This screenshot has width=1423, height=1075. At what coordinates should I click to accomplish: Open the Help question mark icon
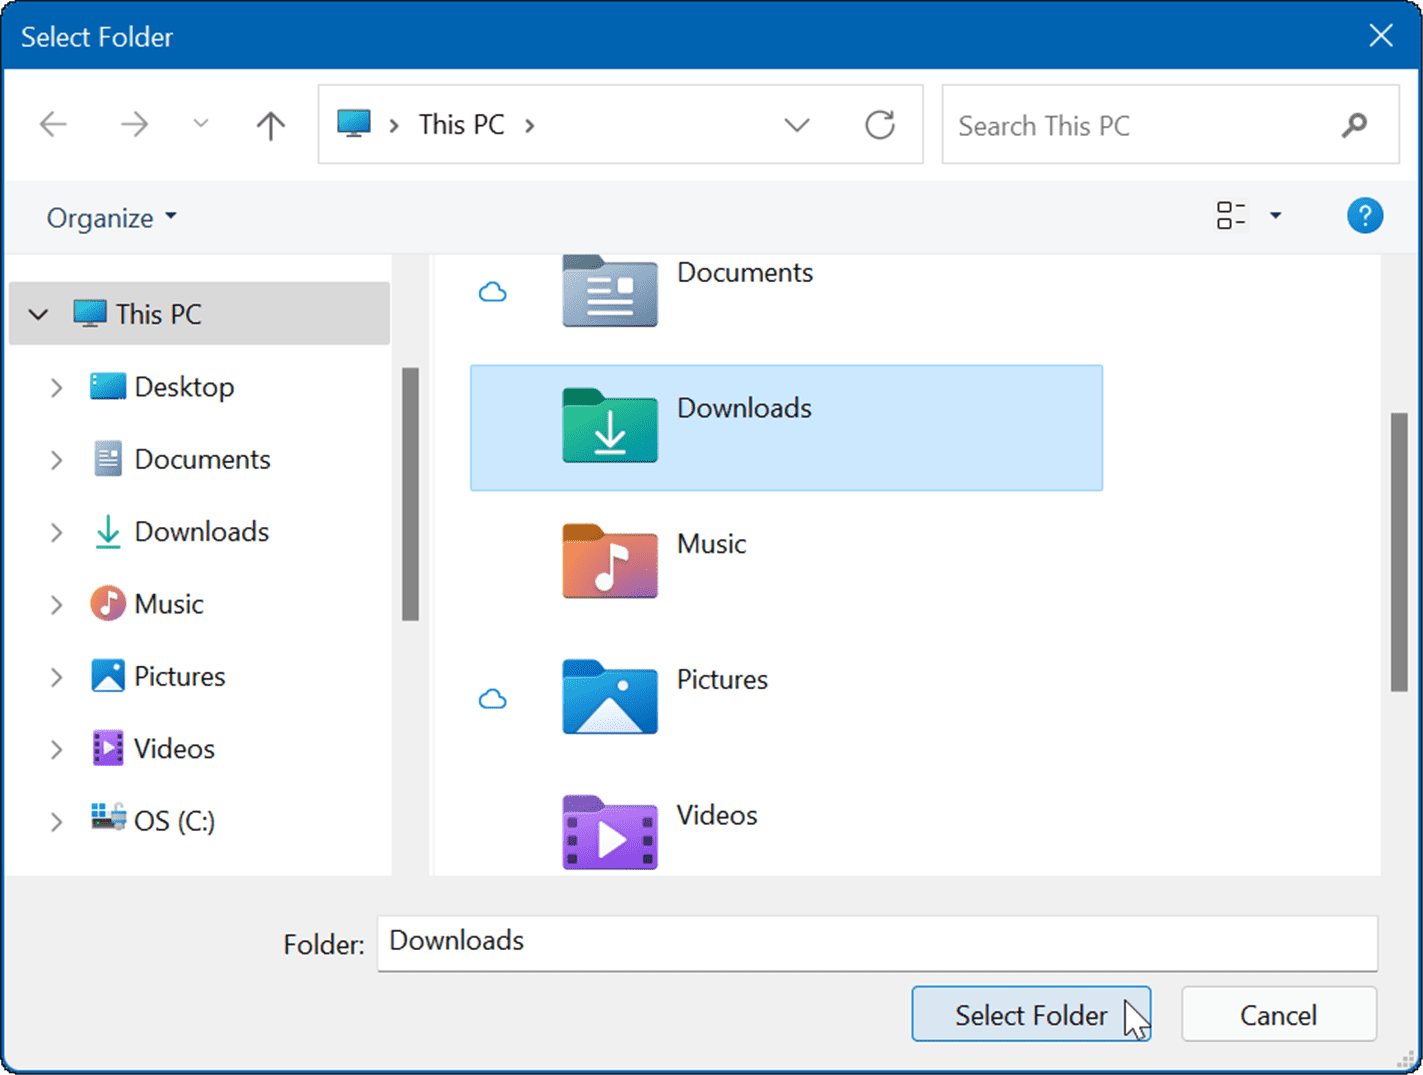(1364, 216)
